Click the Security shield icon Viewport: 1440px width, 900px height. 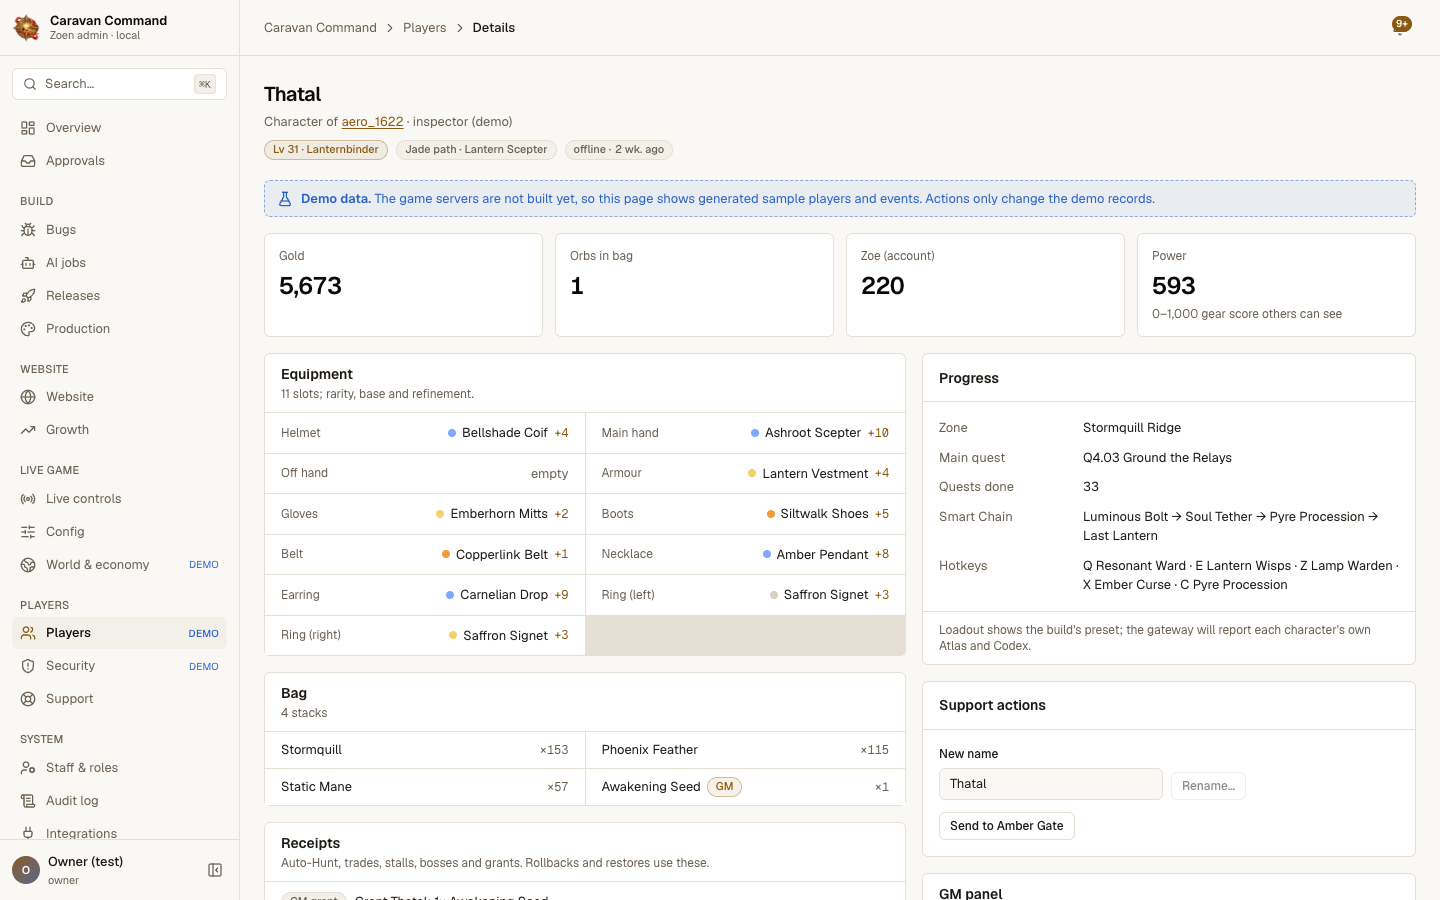tap(28, 666)
